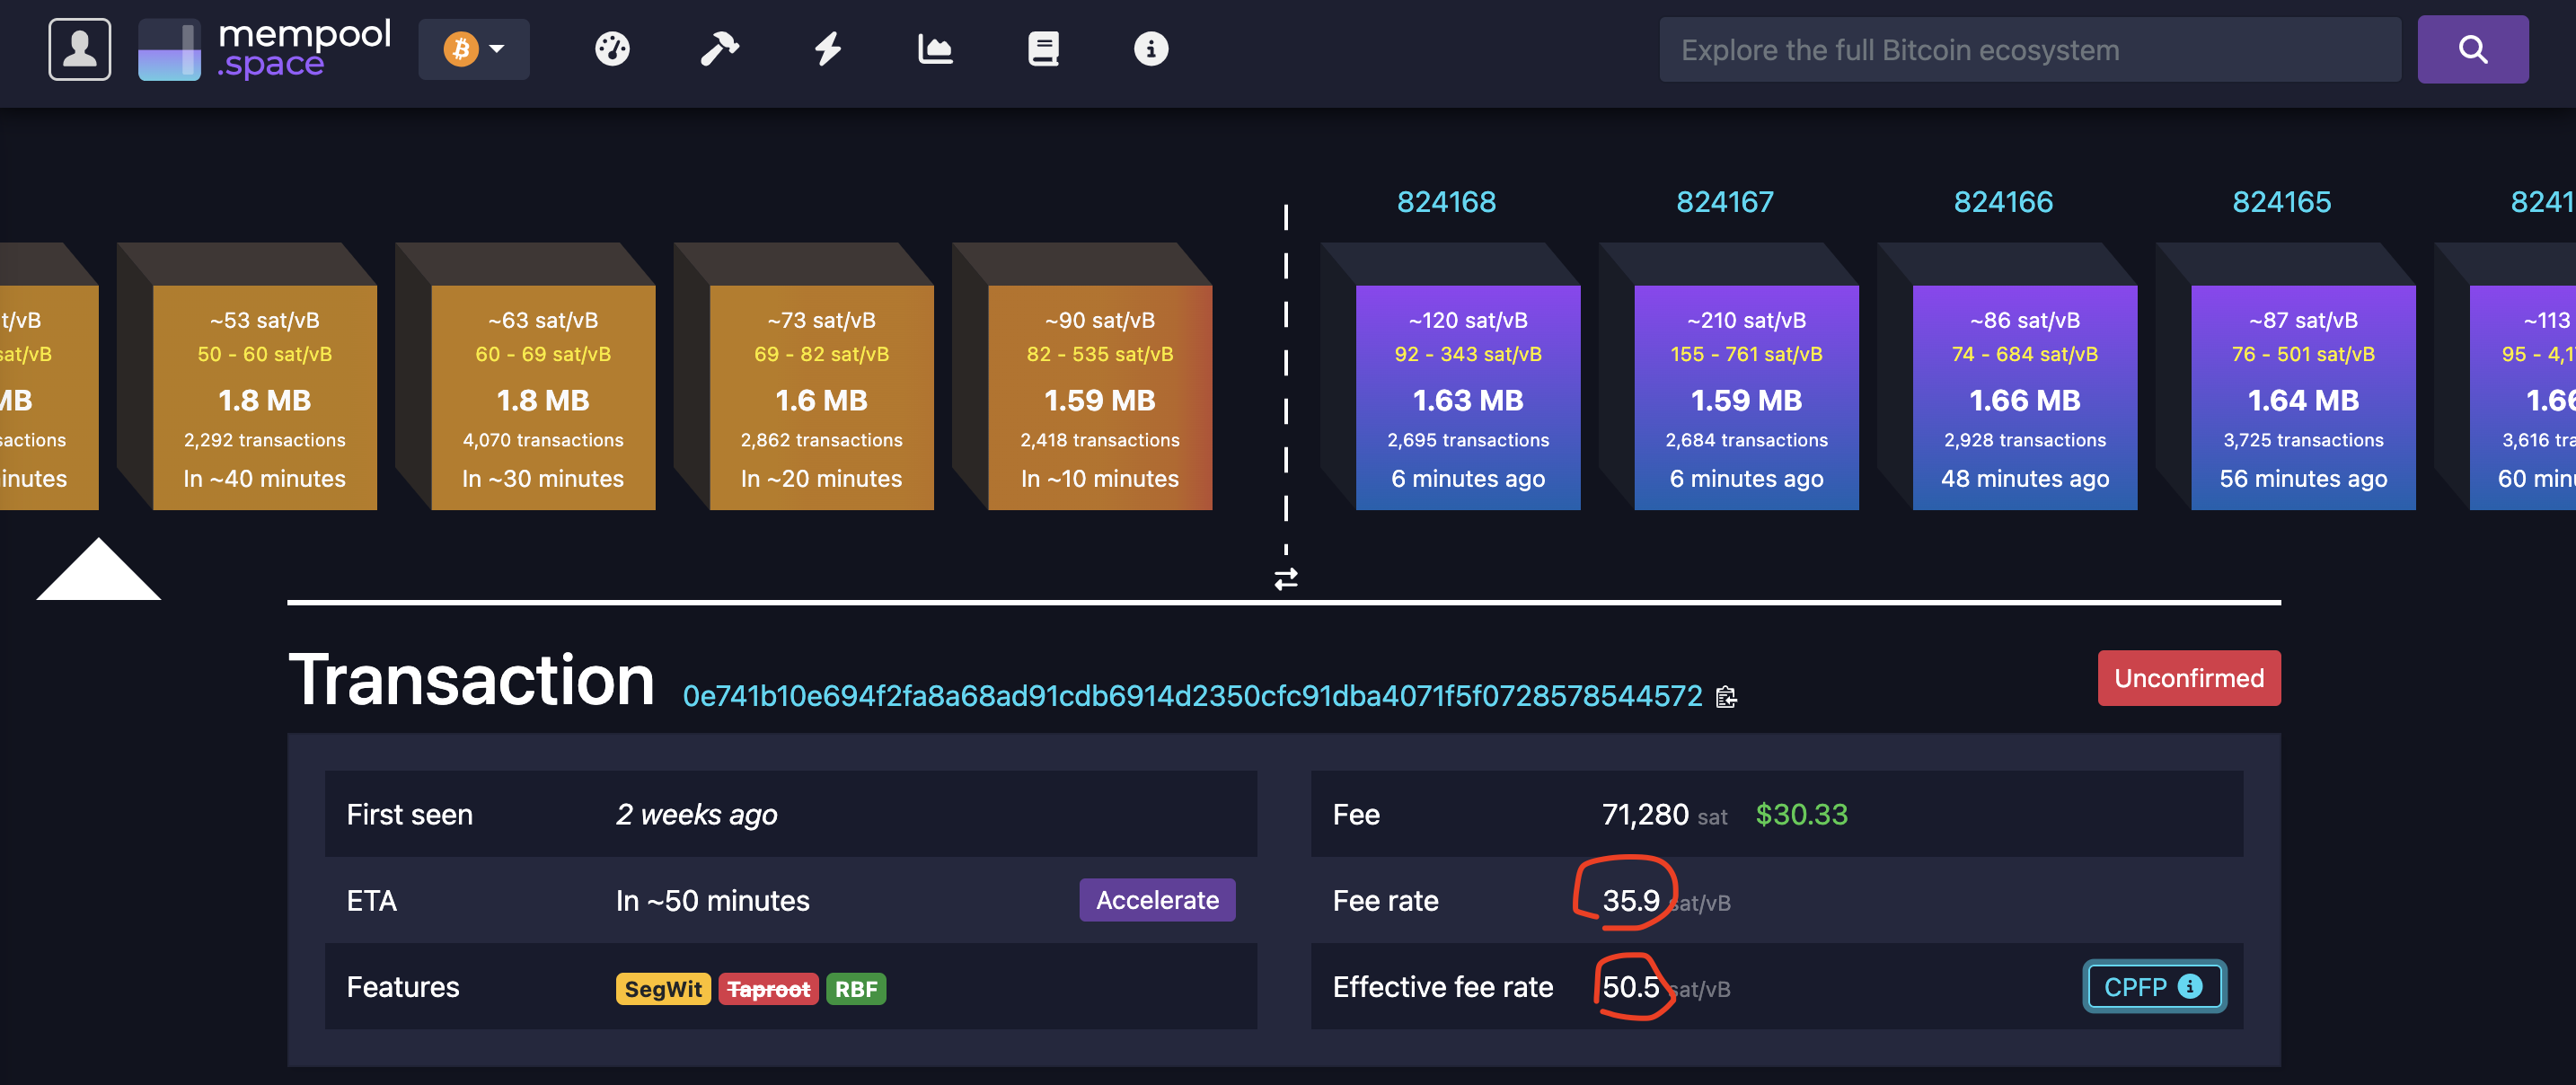
Task: Open the dashboard gauge icon
Action: click(612, 49)
